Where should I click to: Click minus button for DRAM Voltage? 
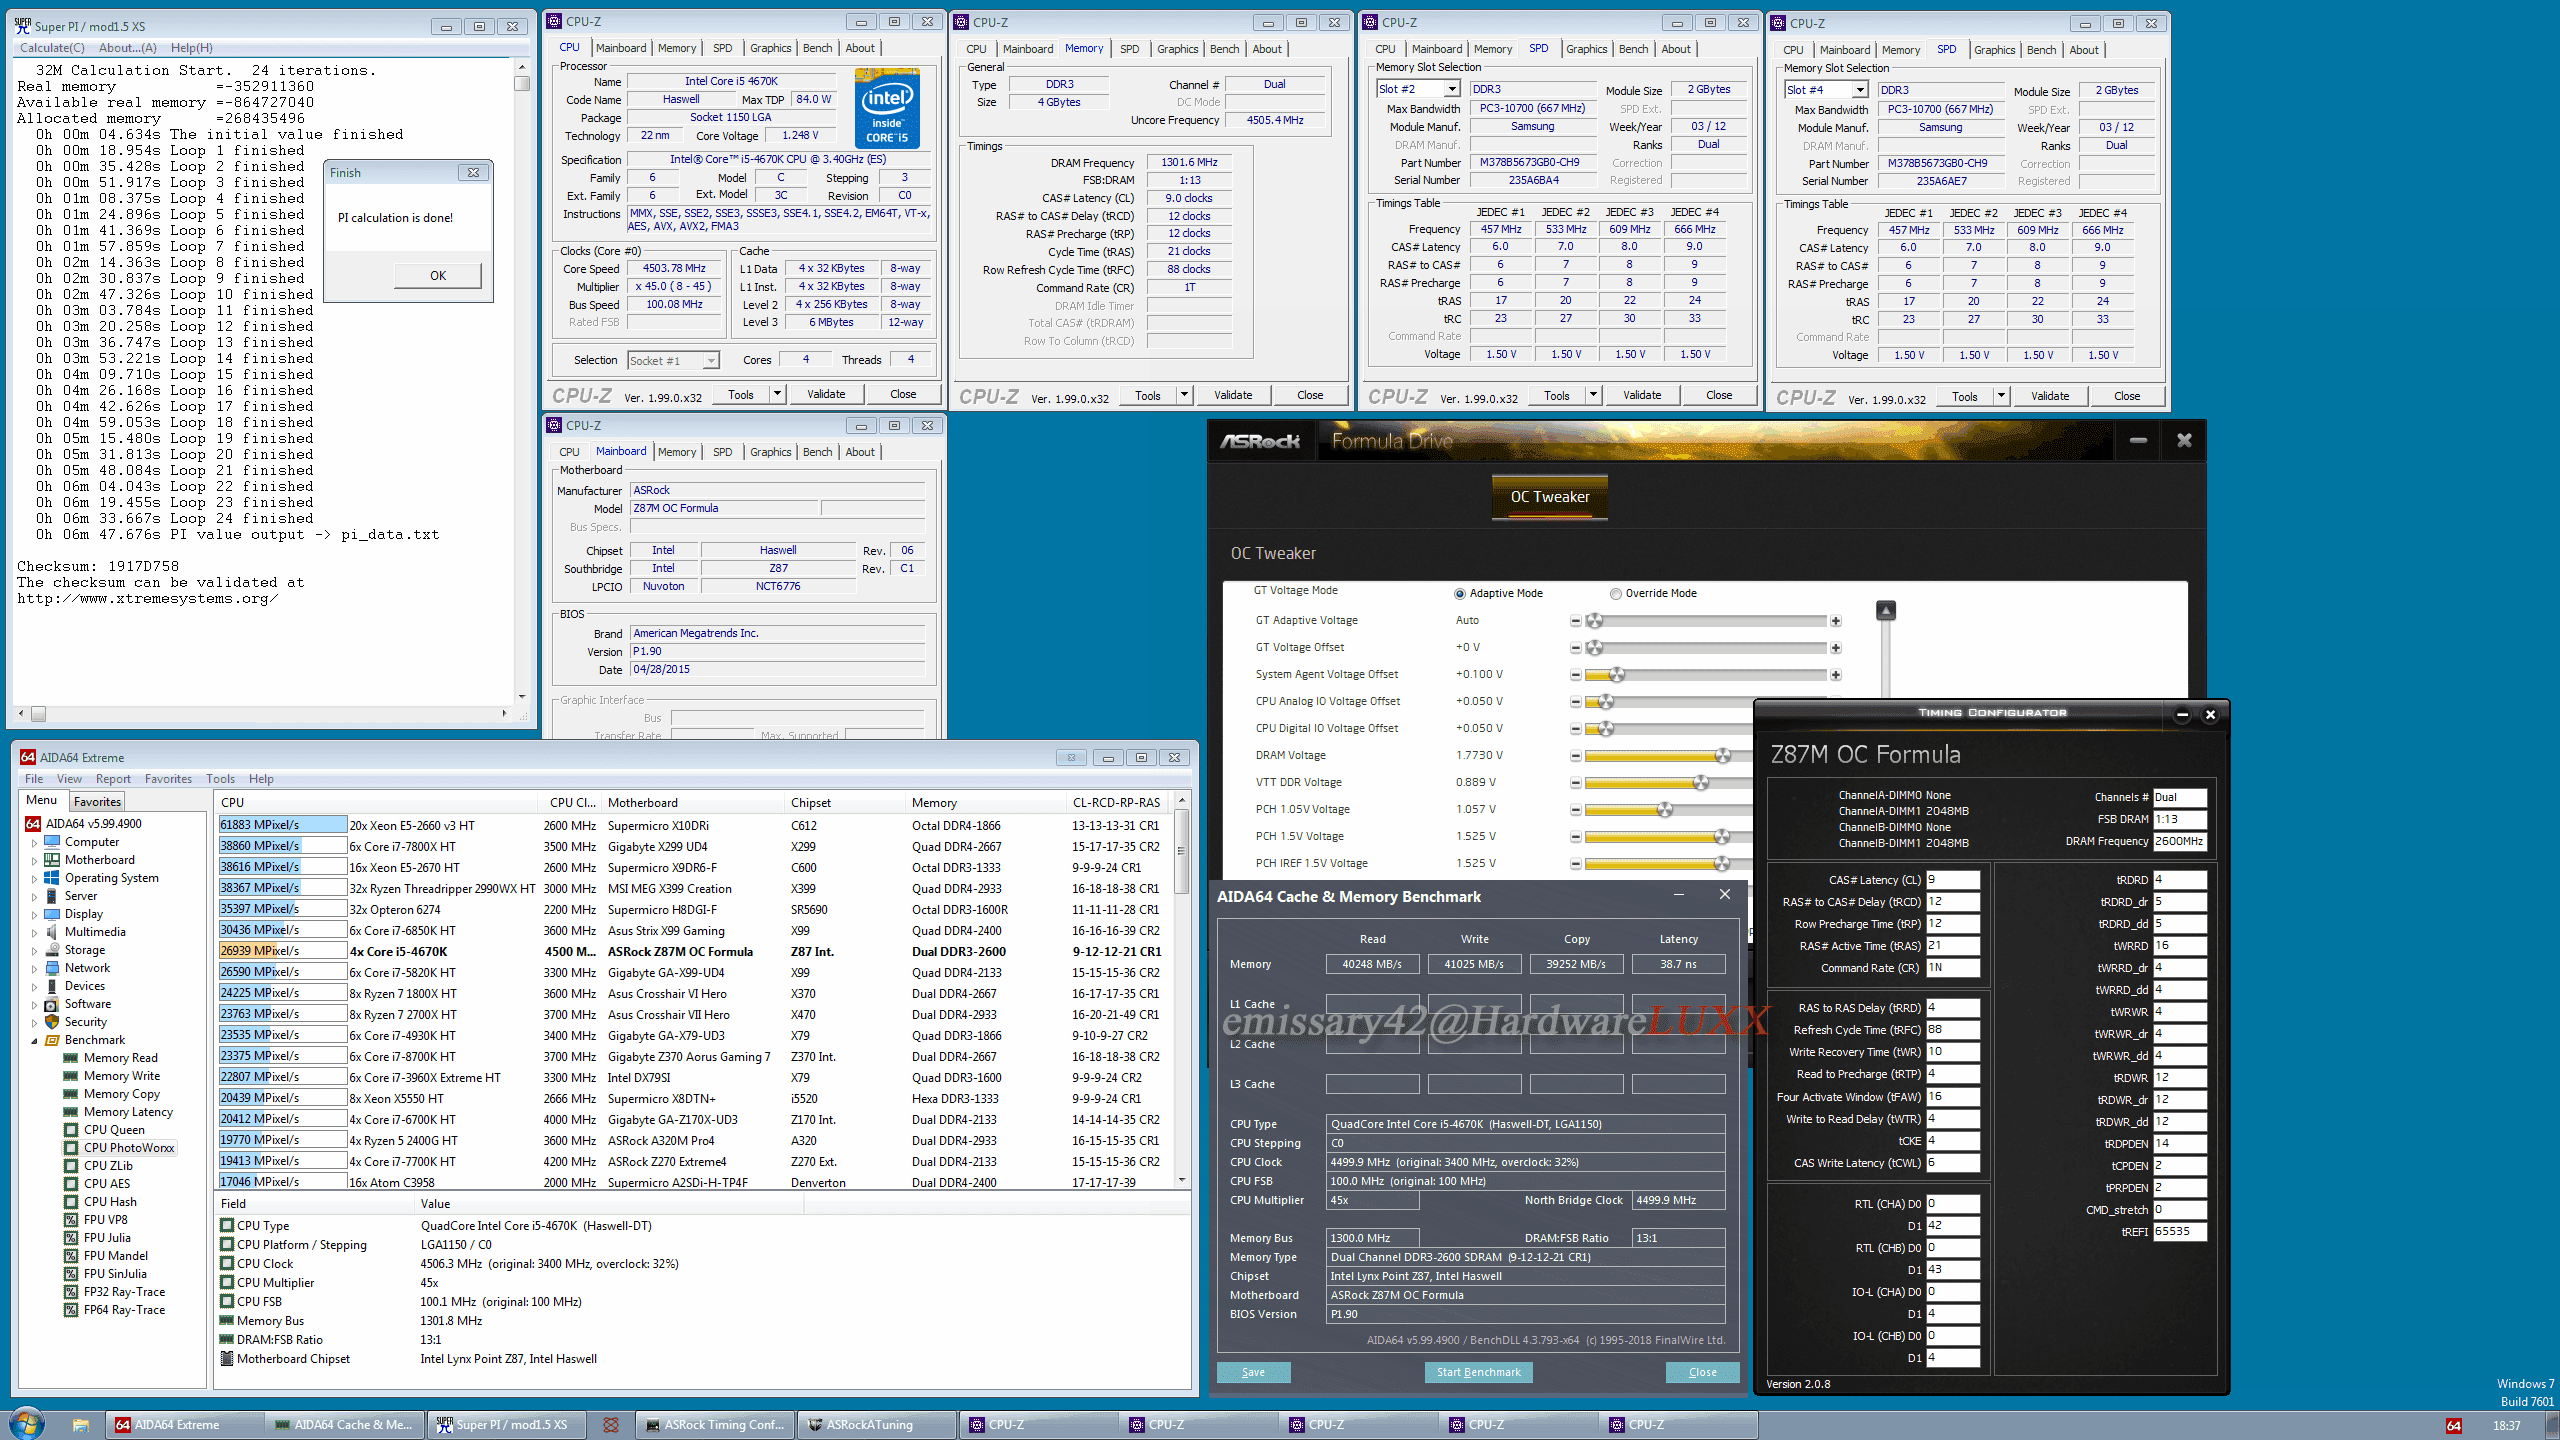(1576, 756)
